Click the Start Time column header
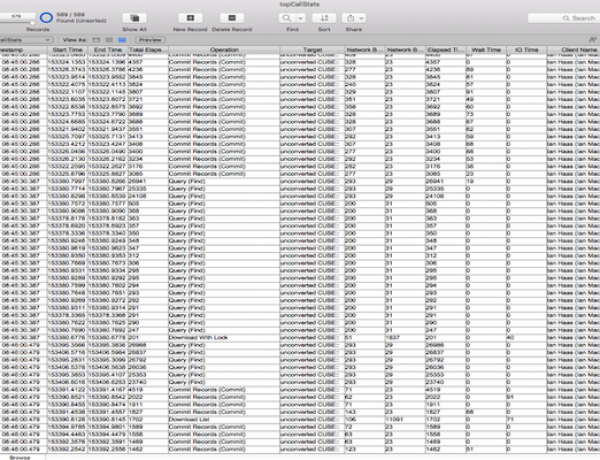Viewport: 600px width, 460px height. pos(67,48)
